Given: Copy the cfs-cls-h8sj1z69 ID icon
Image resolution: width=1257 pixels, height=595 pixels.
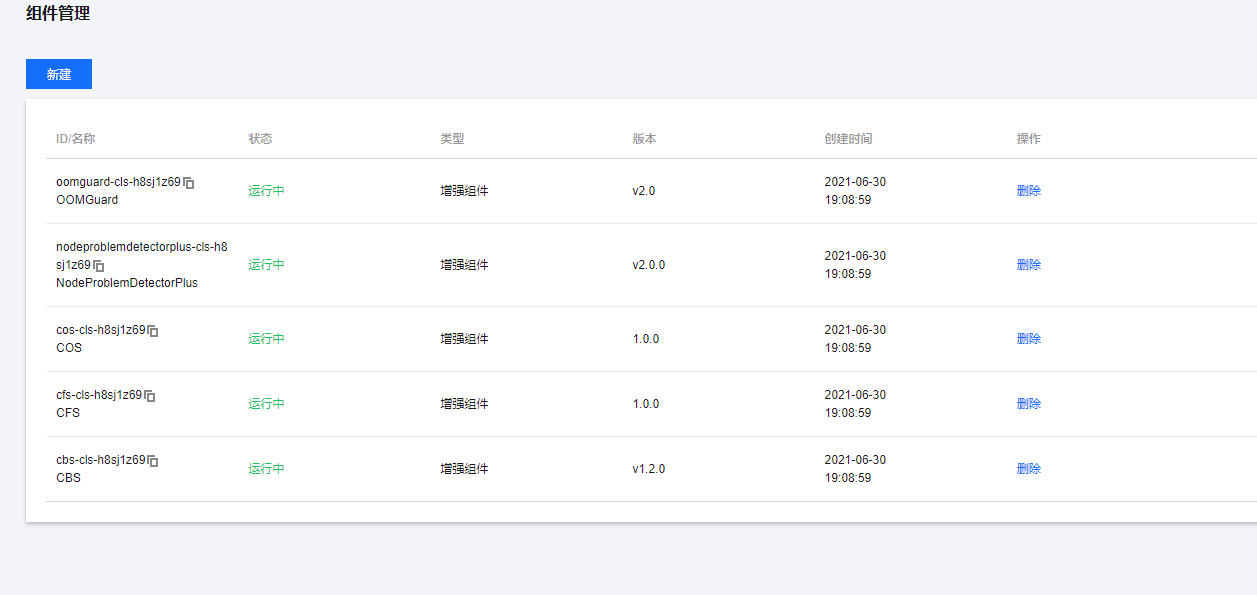Looking at the screenshot, I should (150, 396).
